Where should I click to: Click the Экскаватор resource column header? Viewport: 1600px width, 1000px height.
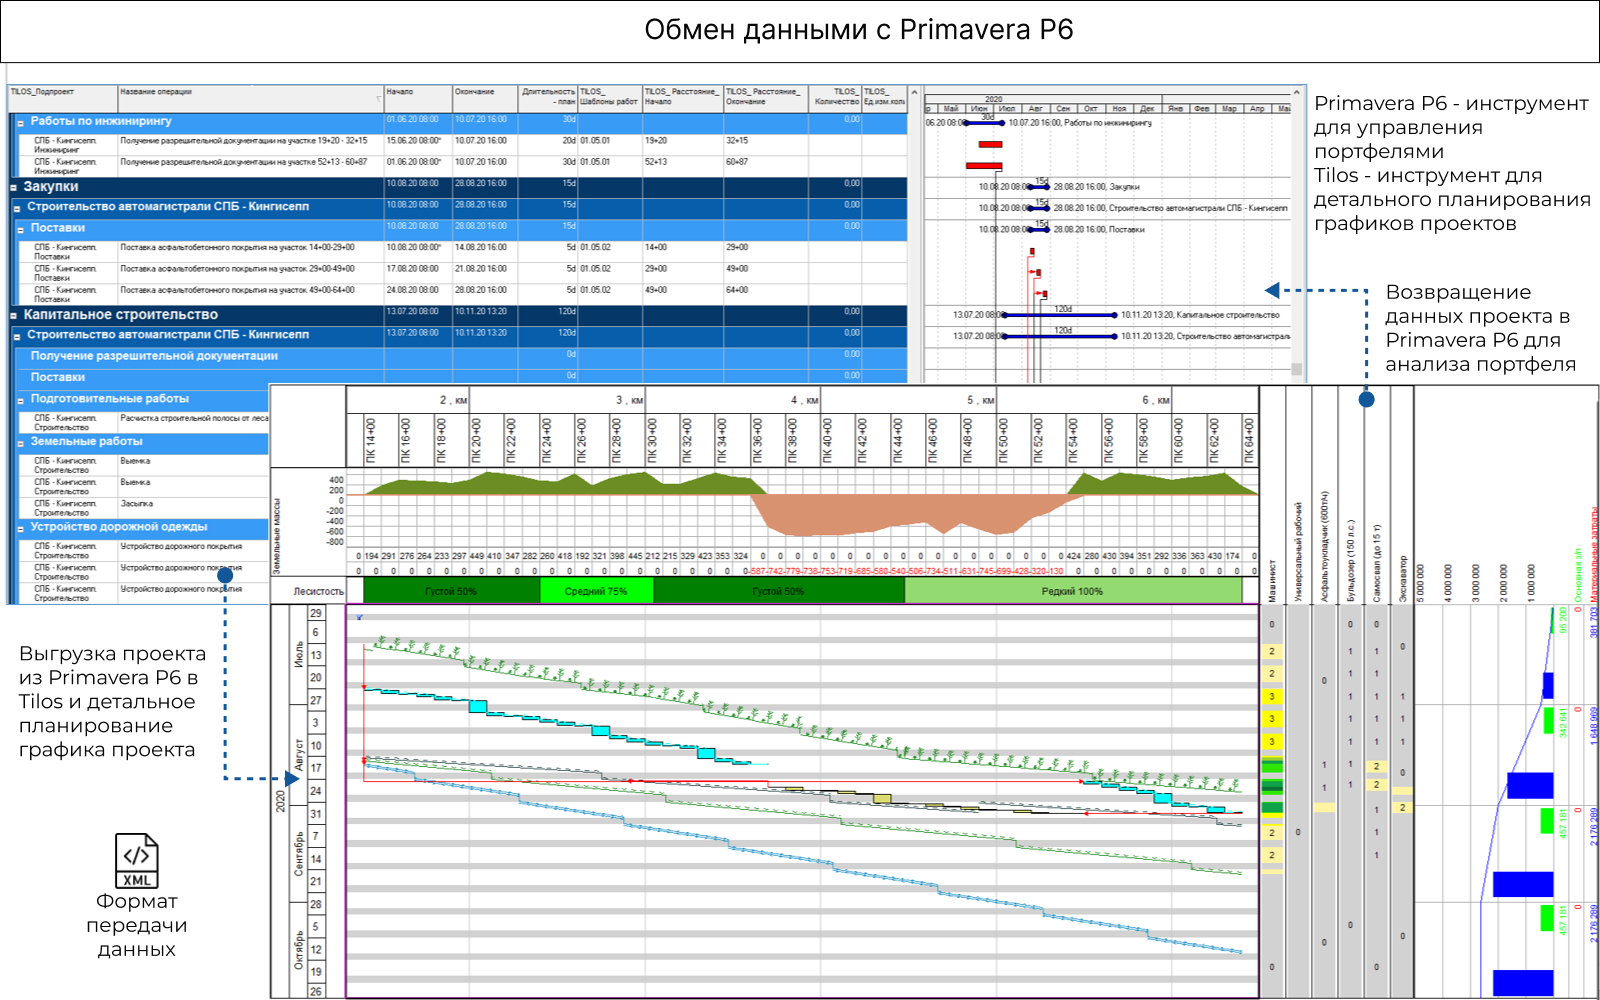point(1403,578)
